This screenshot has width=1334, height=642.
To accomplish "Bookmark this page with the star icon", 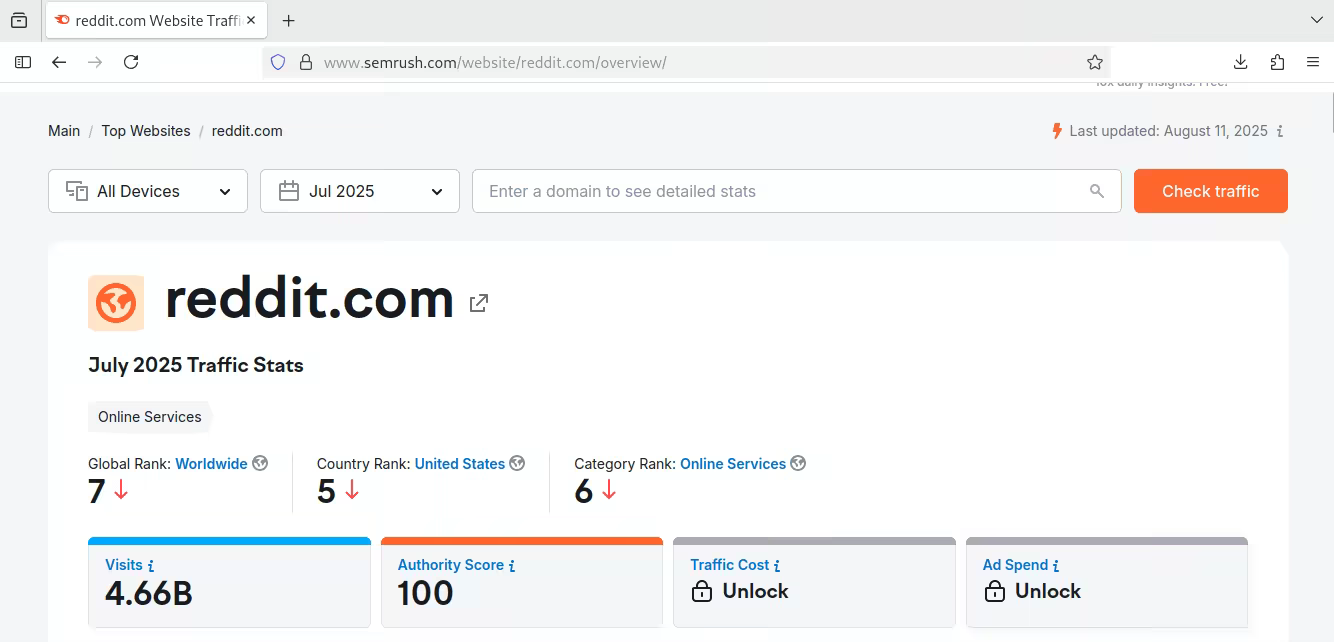I will [1094, 62].
